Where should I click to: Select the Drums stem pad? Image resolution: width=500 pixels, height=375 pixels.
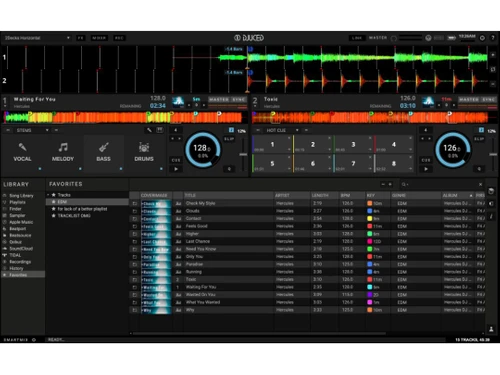point(144,153)
